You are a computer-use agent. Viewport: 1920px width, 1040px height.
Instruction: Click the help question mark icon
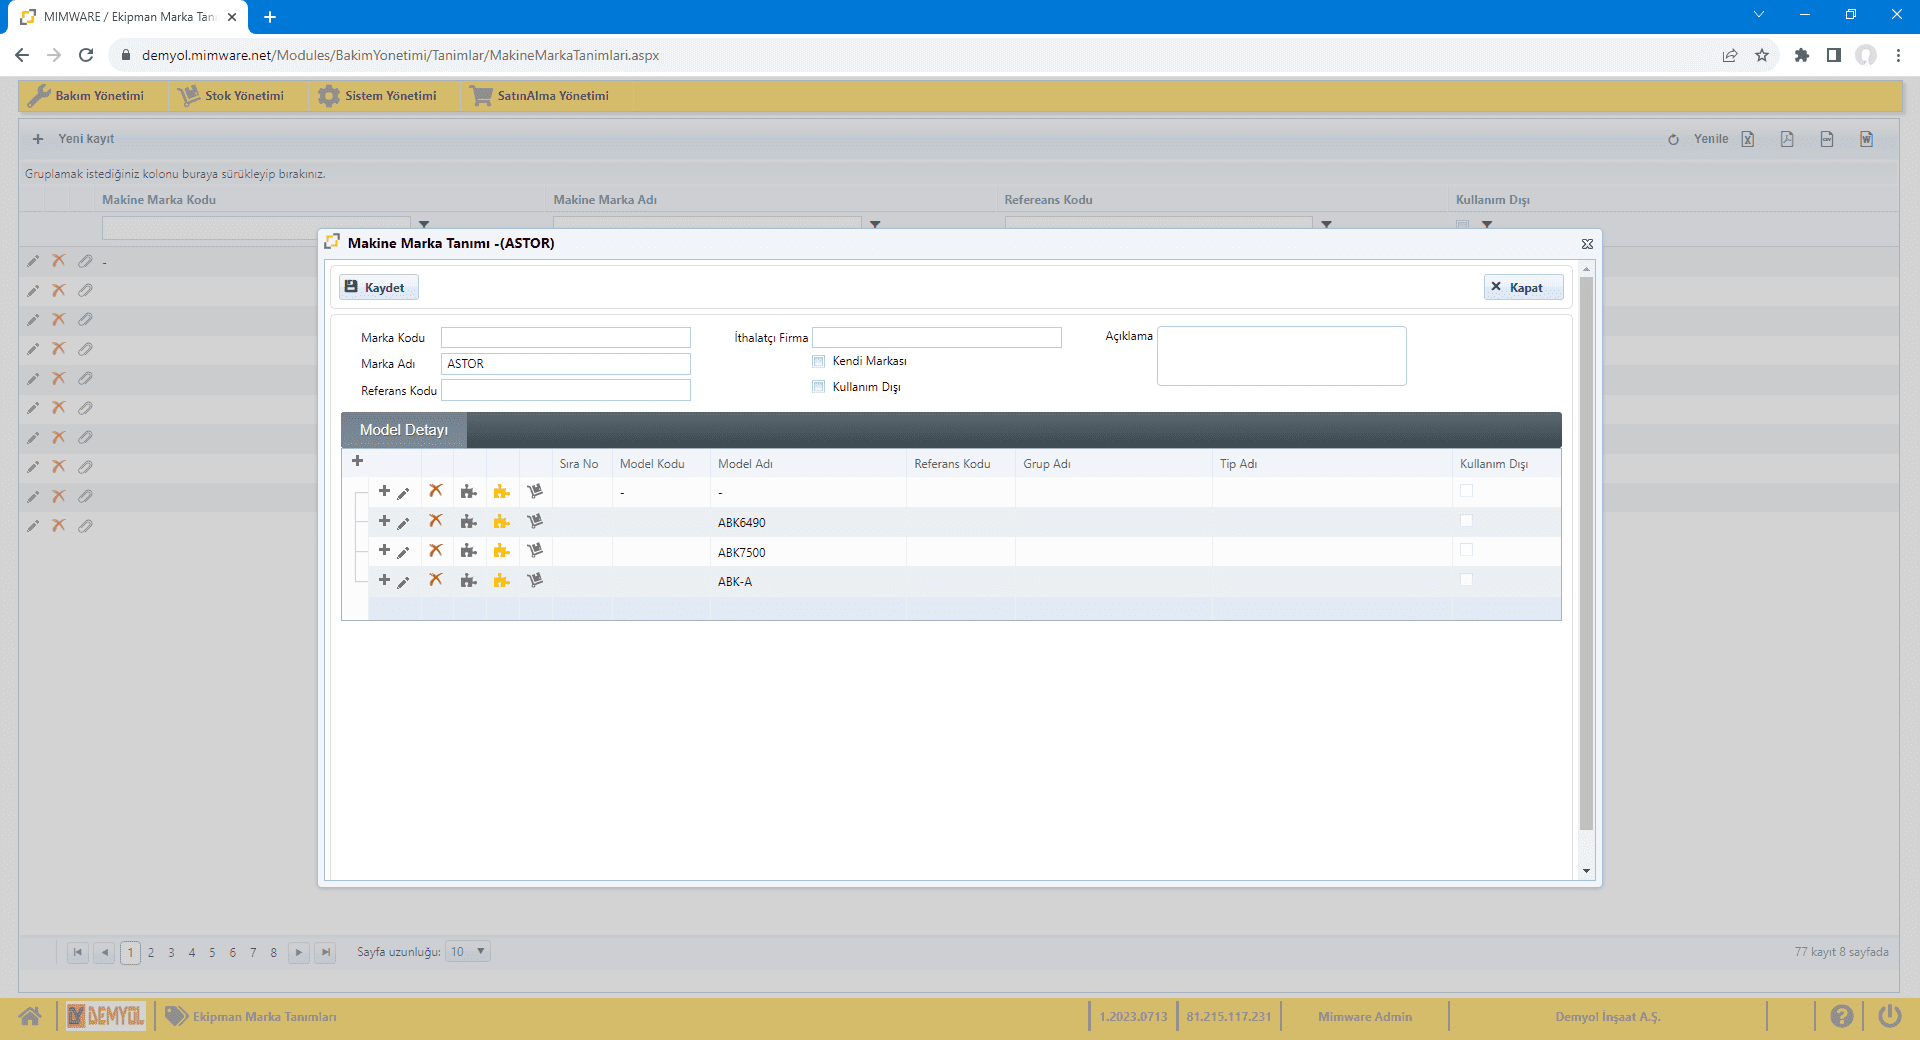coord(1841,1017)
